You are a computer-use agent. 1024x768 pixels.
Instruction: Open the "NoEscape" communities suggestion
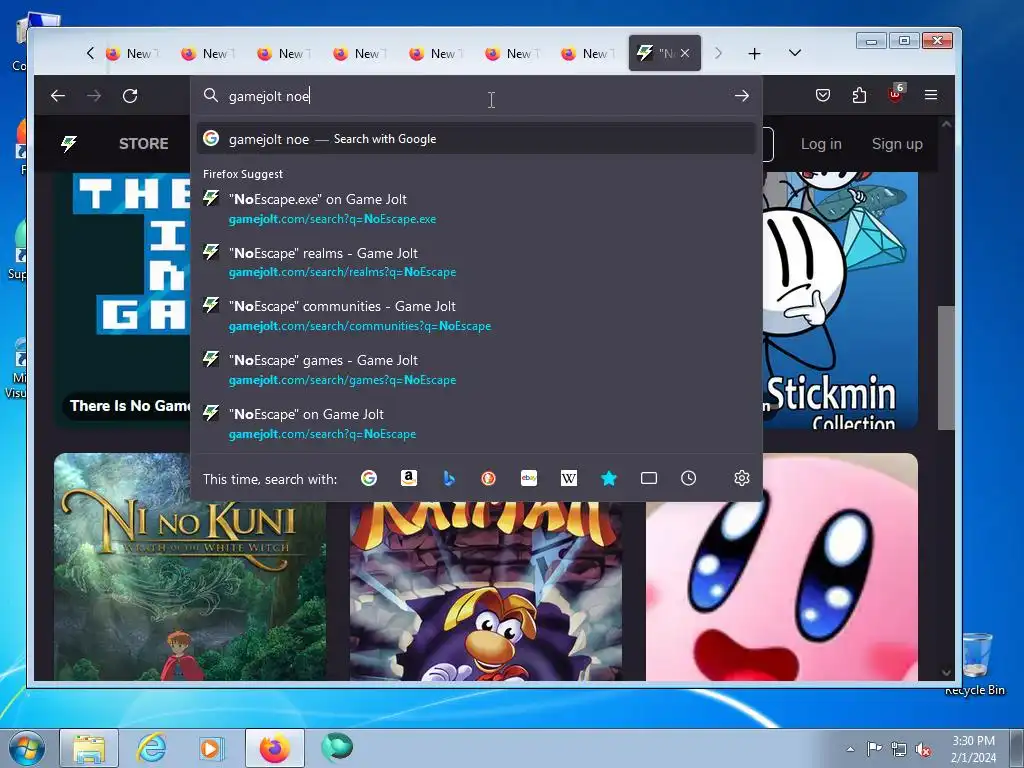(477, 316)
